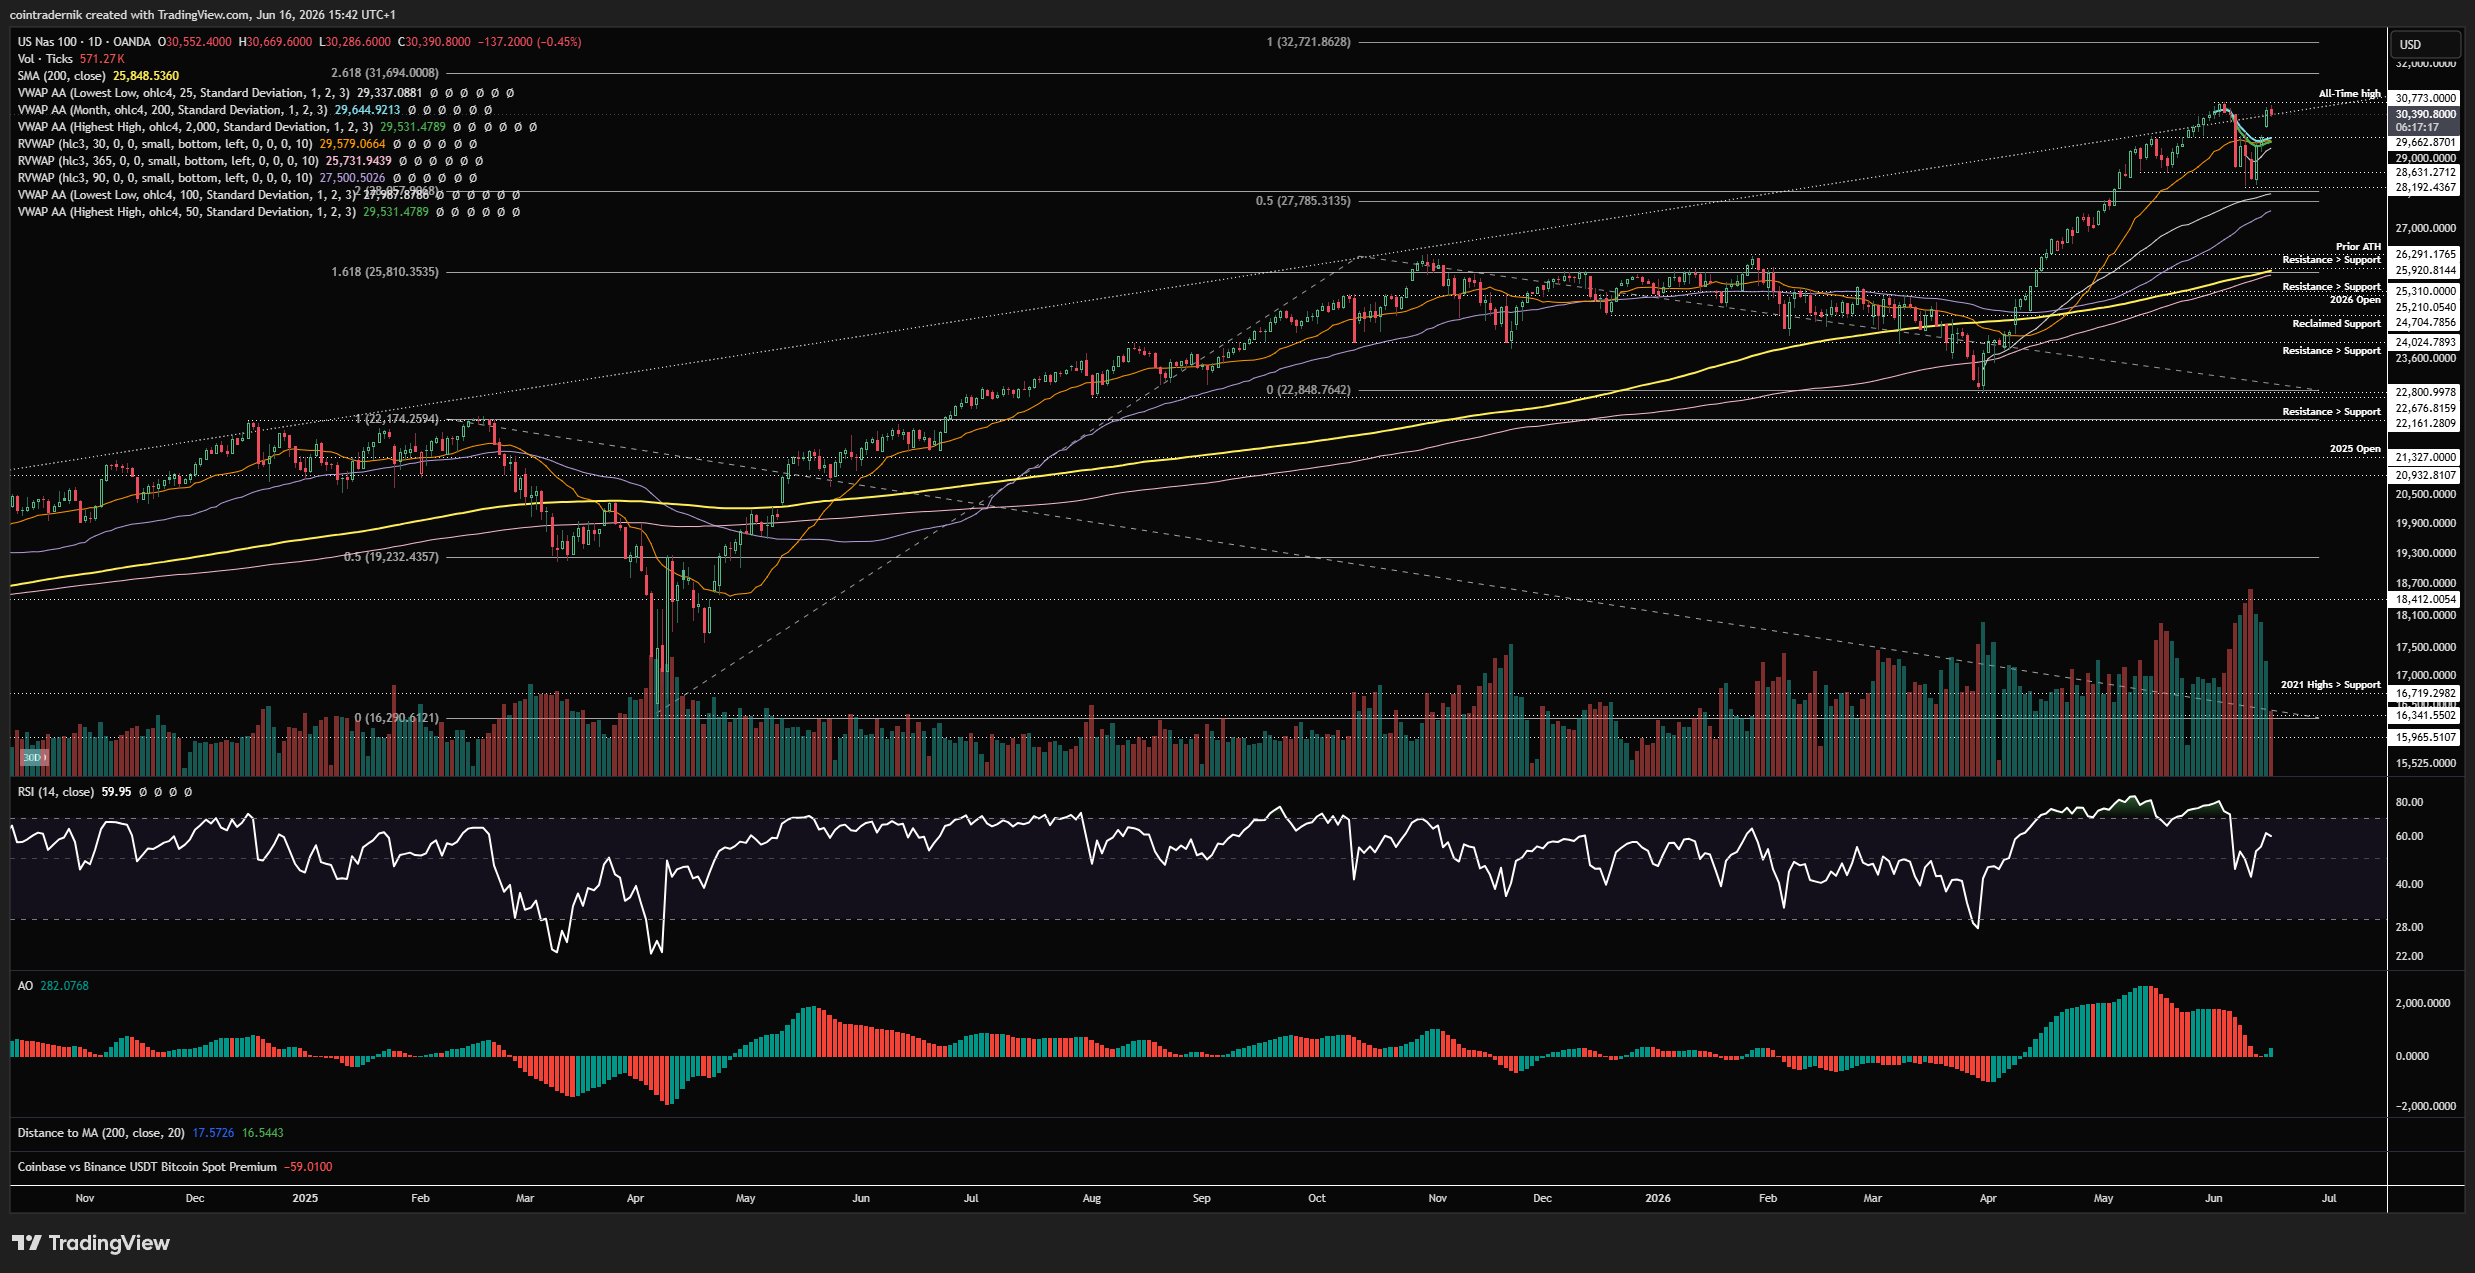
Task: Select the VWAP AA Lowest Low 25 legend
Action: click(x=266, y=93)
